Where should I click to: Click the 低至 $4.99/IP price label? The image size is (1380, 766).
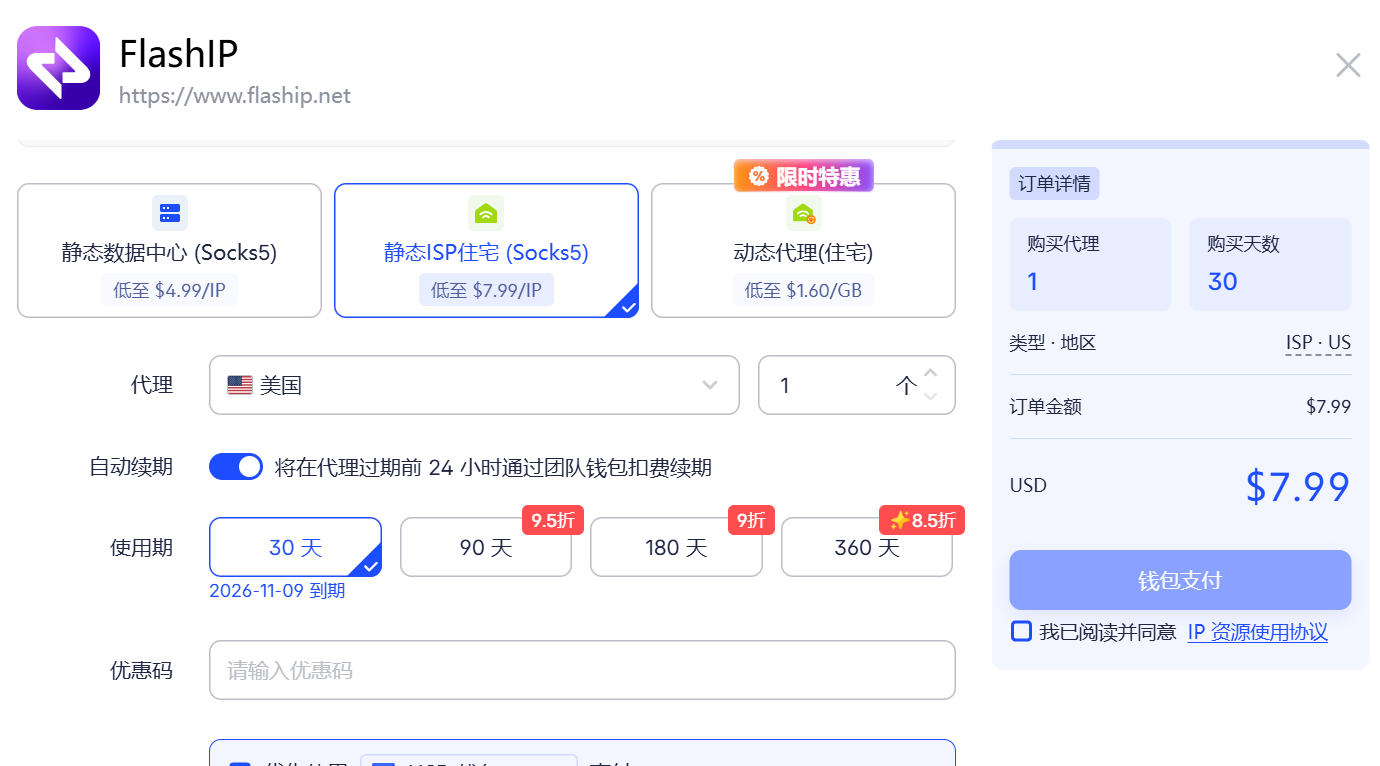(170, 290)
